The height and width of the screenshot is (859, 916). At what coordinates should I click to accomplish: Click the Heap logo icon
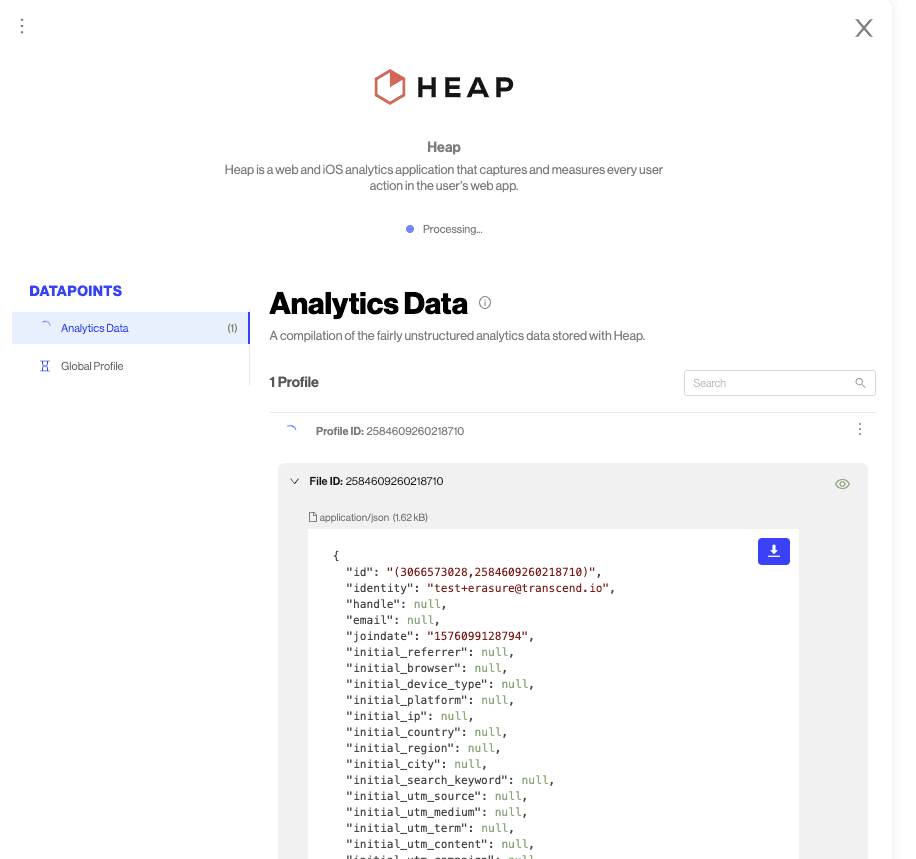pos(389,87)
